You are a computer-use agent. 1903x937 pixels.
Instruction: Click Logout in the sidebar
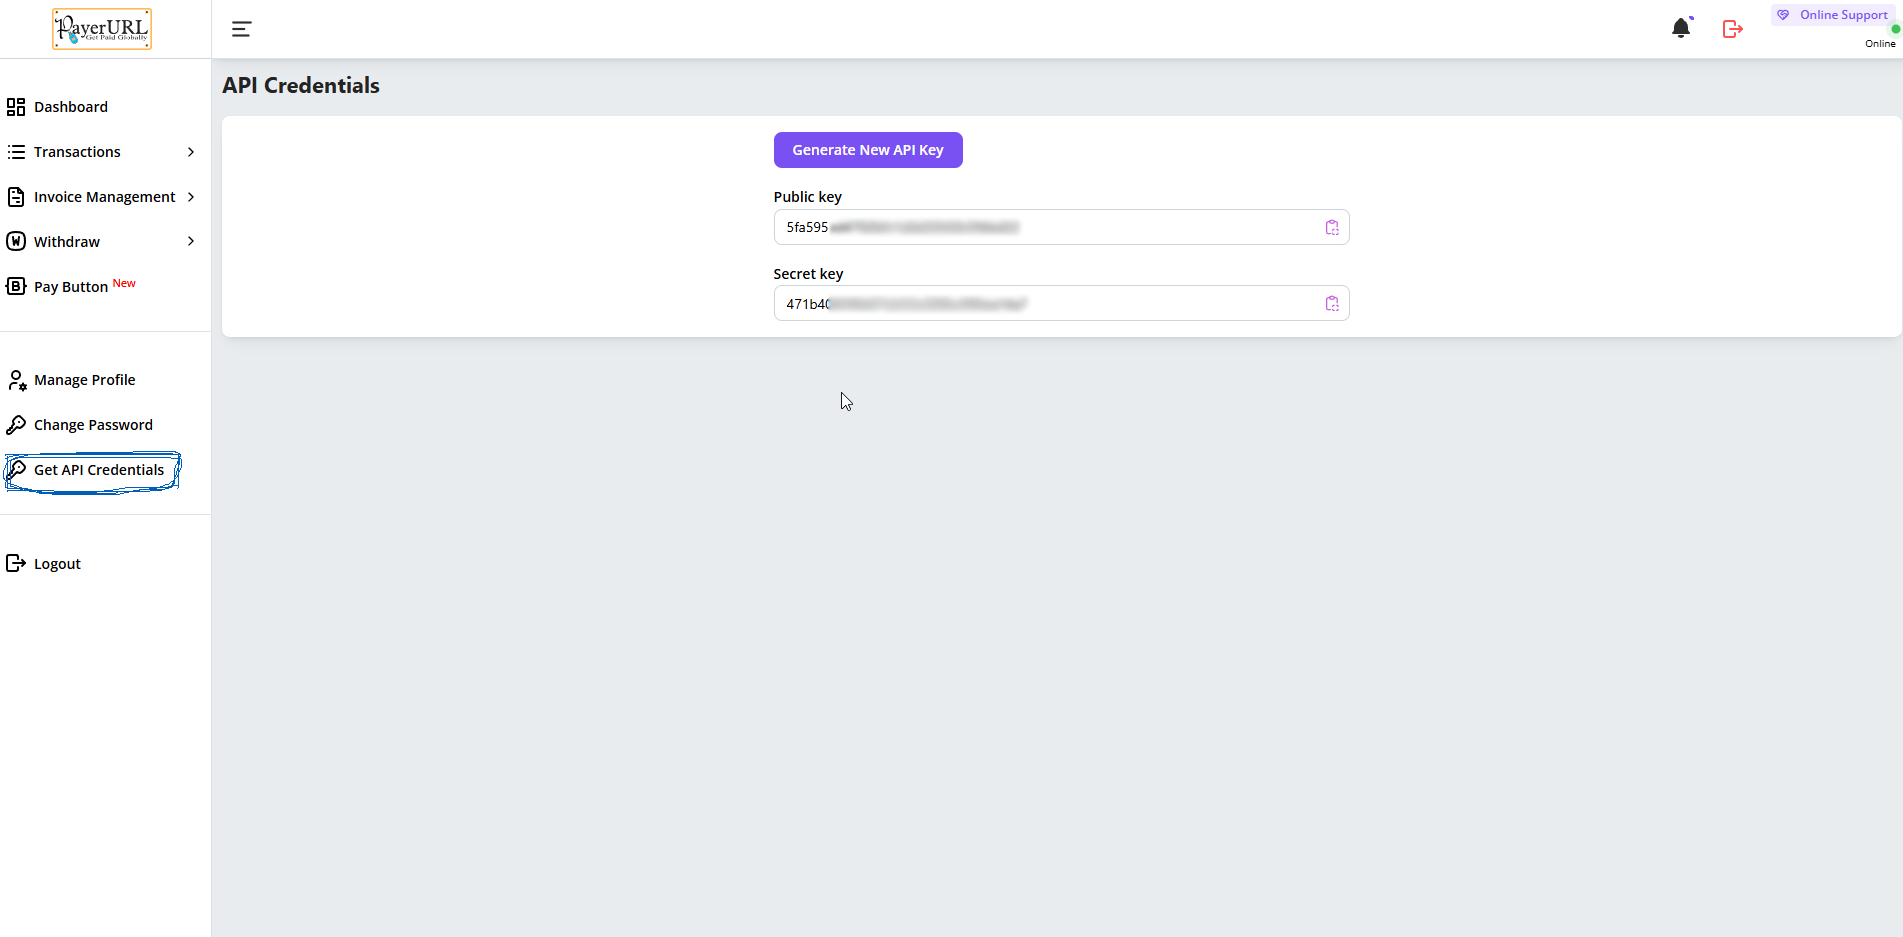point(57,564)
